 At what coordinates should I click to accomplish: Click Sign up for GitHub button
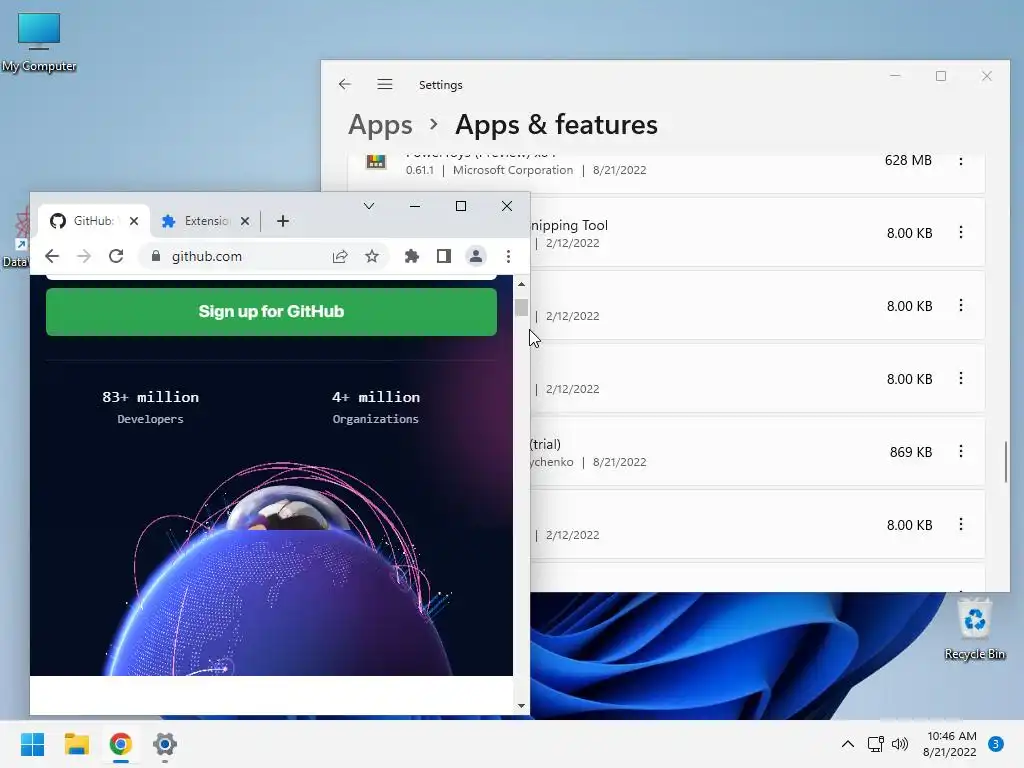[271, 312]
